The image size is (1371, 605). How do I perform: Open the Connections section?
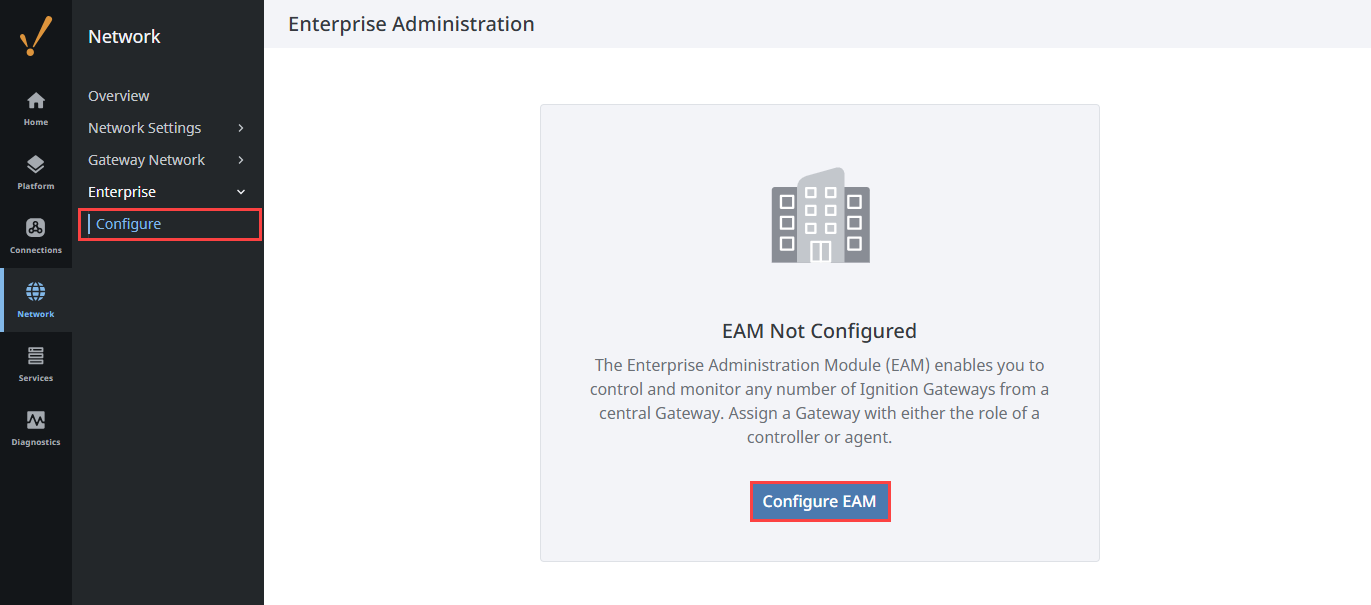[36, 236]
